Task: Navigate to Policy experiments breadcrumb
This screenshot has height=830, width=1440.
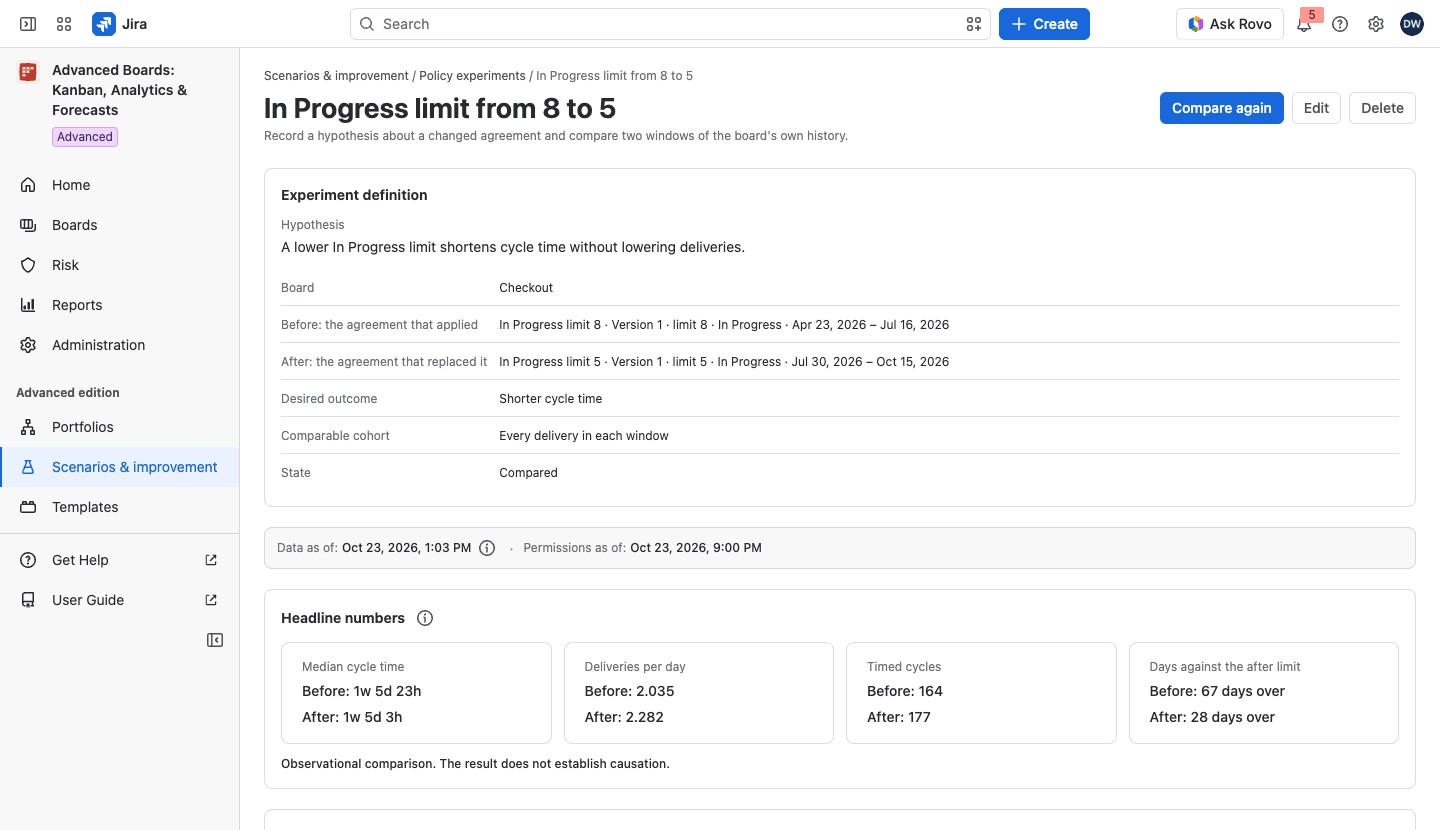Action: click(472, 76)
